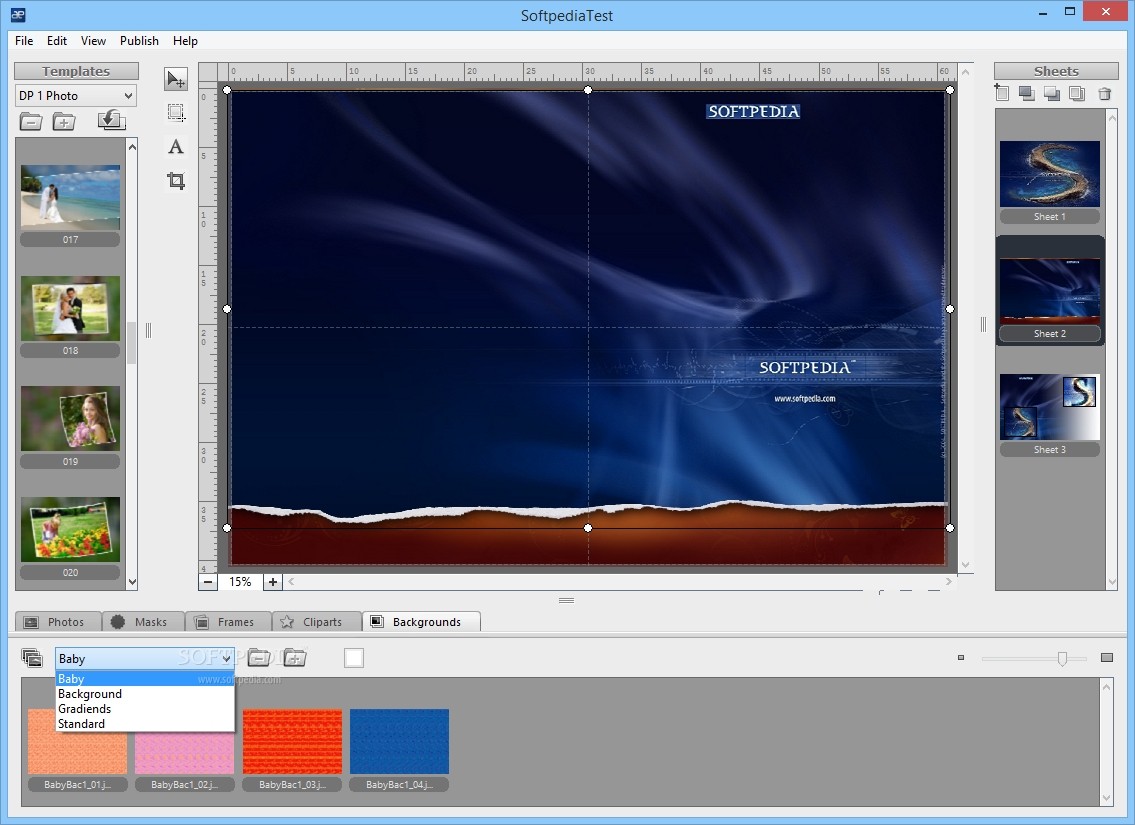Image resolution: width=1135 pixels, height=825 pixels.
Task: Click small thumbnail size icon
Action: click(961, 658)
